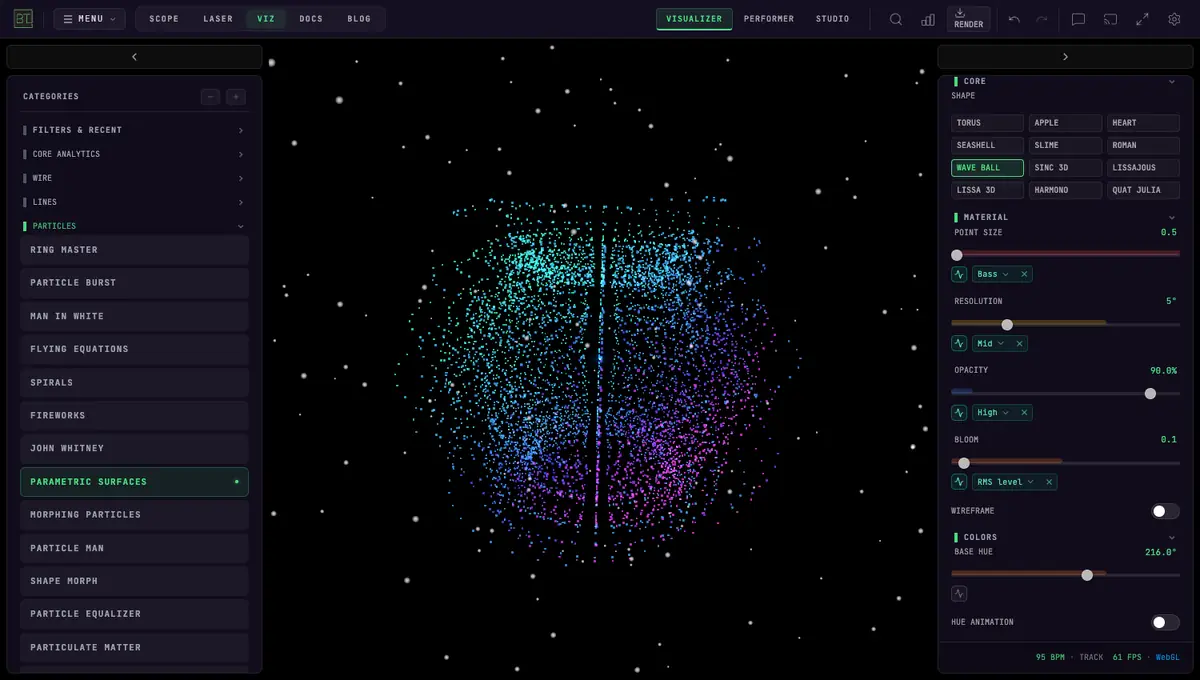The width and height of the screenshot is (1200, 680).
Task: Select the Heart shape
Action: (1143, 123)
